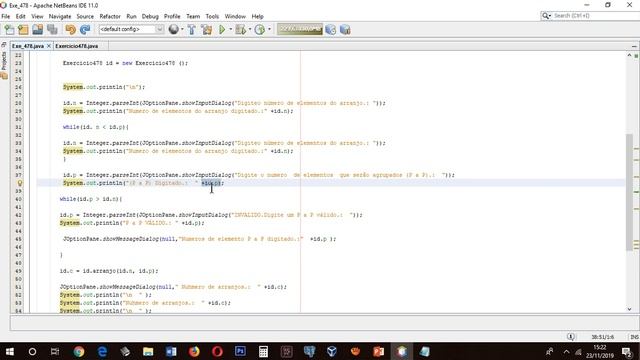Show hidden system tray icons
The height and width of the screenshot is (360, 640).
tap(566, 351)
